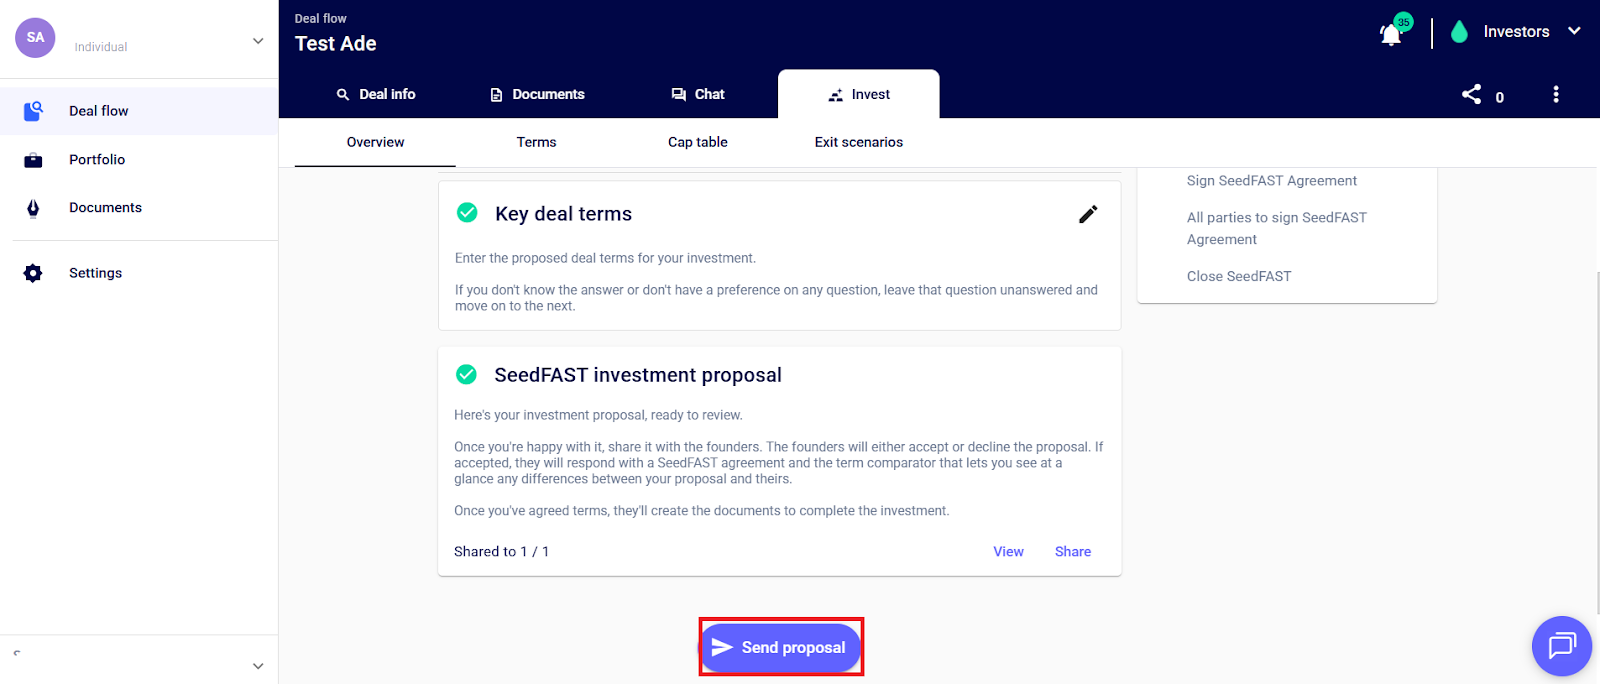The image size is (1600, 684).
Task: Open the Cap table sub-tab
Action: coord(697,142)
